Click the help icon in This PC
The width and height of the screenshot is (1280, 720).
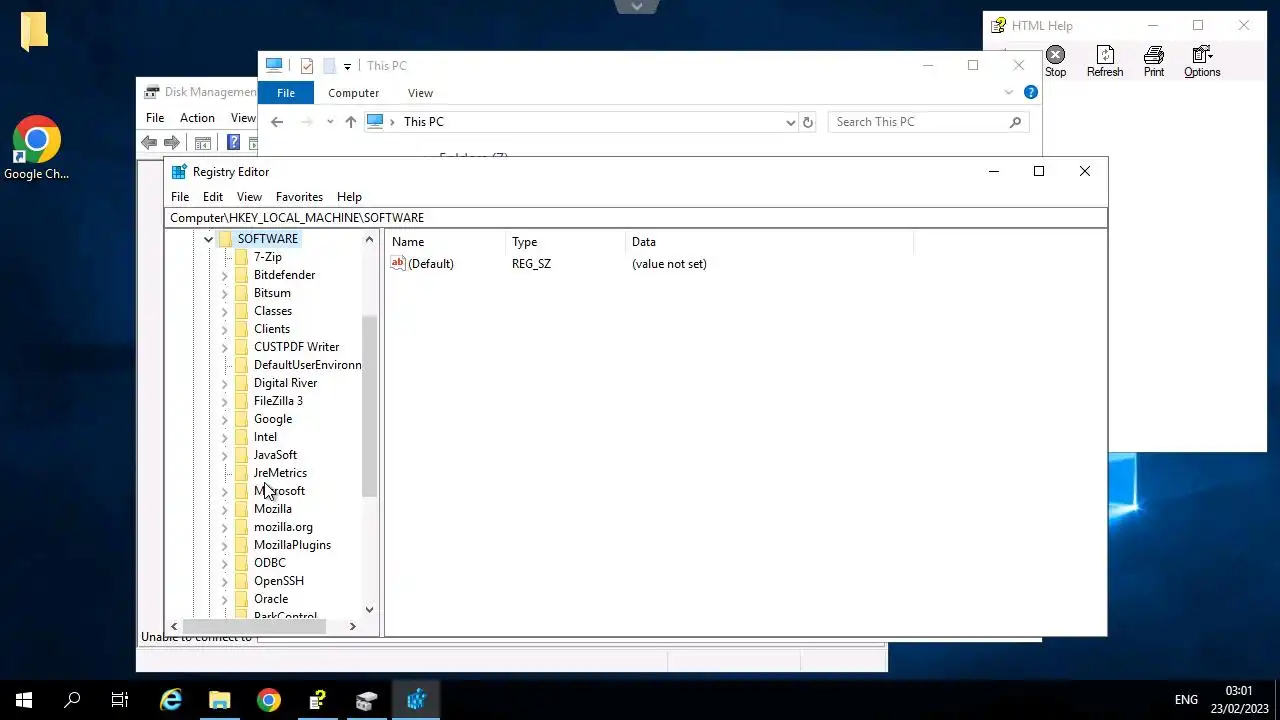click(x=1031, y=92)
